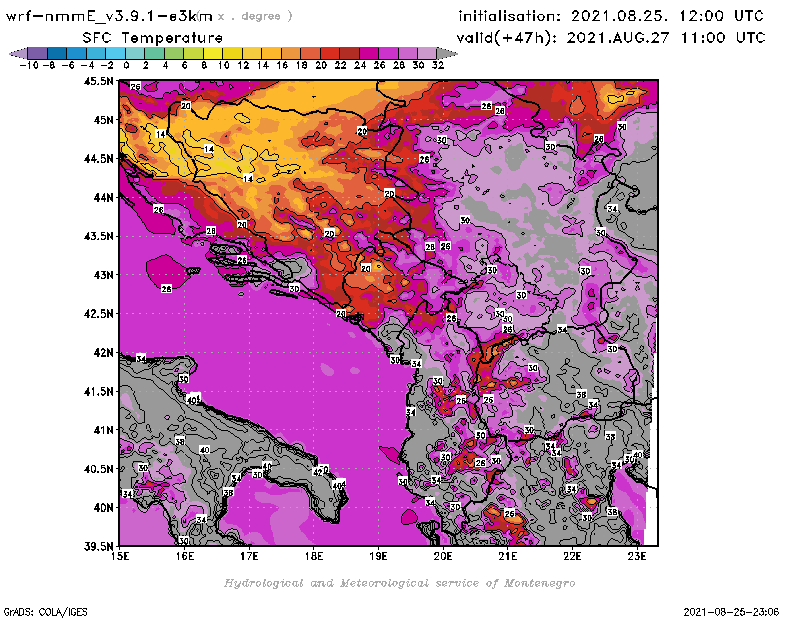This screenshot has width=800, height=618.
Task: Click the legend color swatch between 4 and 6
Action: (174, 53)
